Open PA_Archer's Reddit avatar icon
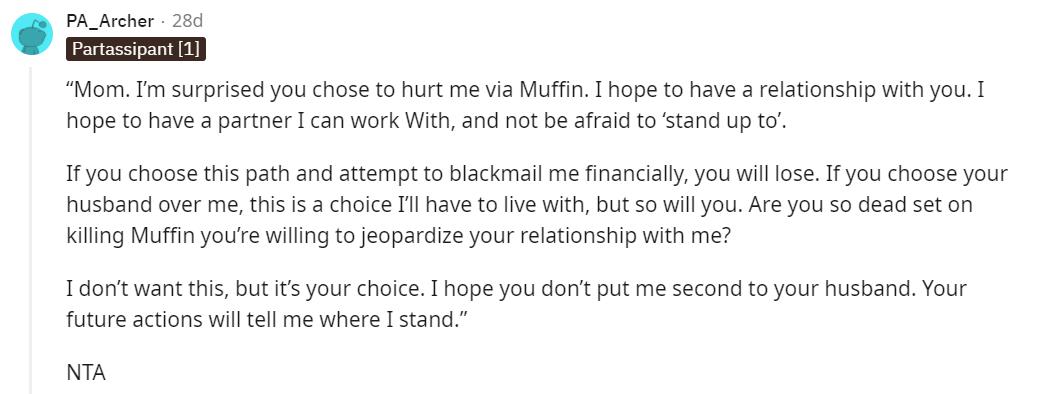 [x=32, y=34]
